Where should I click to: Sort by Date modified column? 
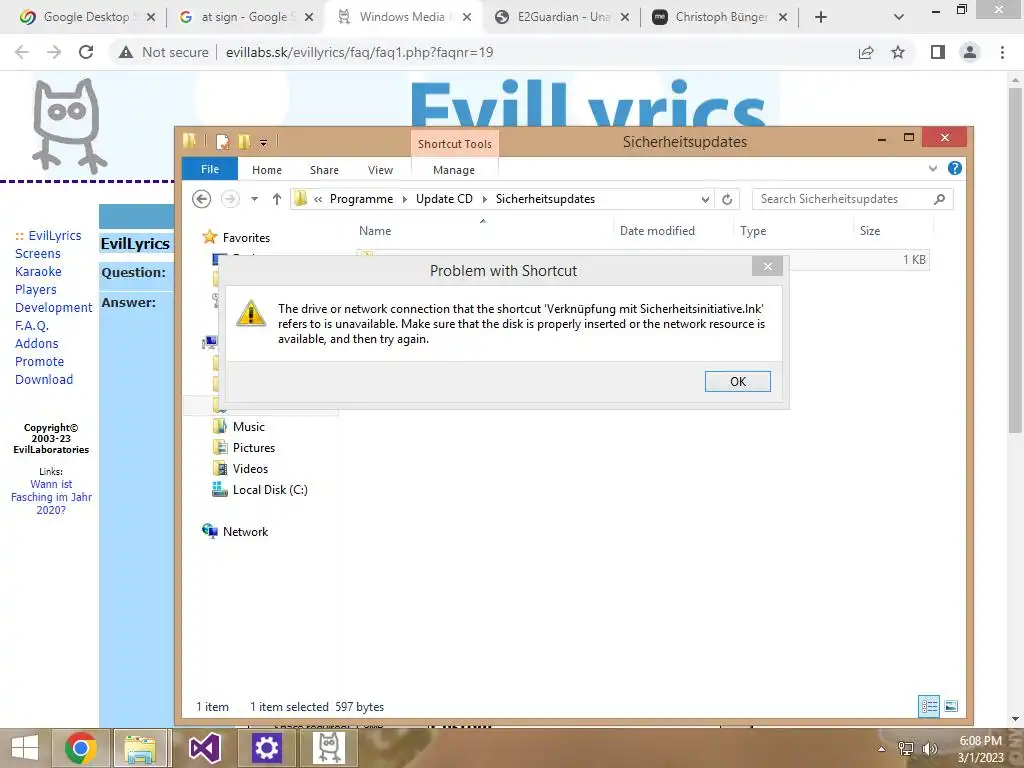[x=657, y=231]
